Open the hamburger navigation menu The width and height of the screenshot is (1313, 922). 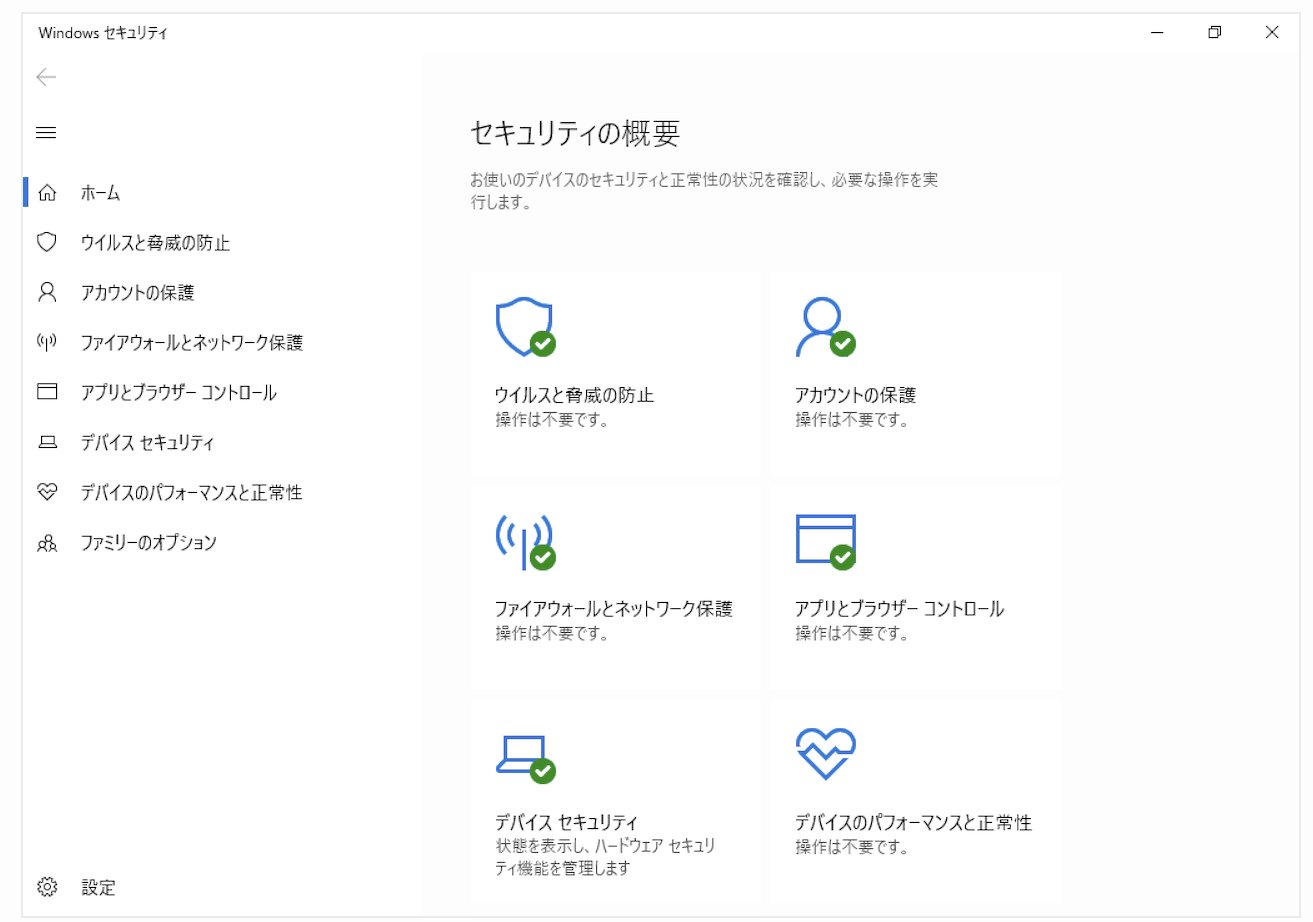(x=45, y=131)
